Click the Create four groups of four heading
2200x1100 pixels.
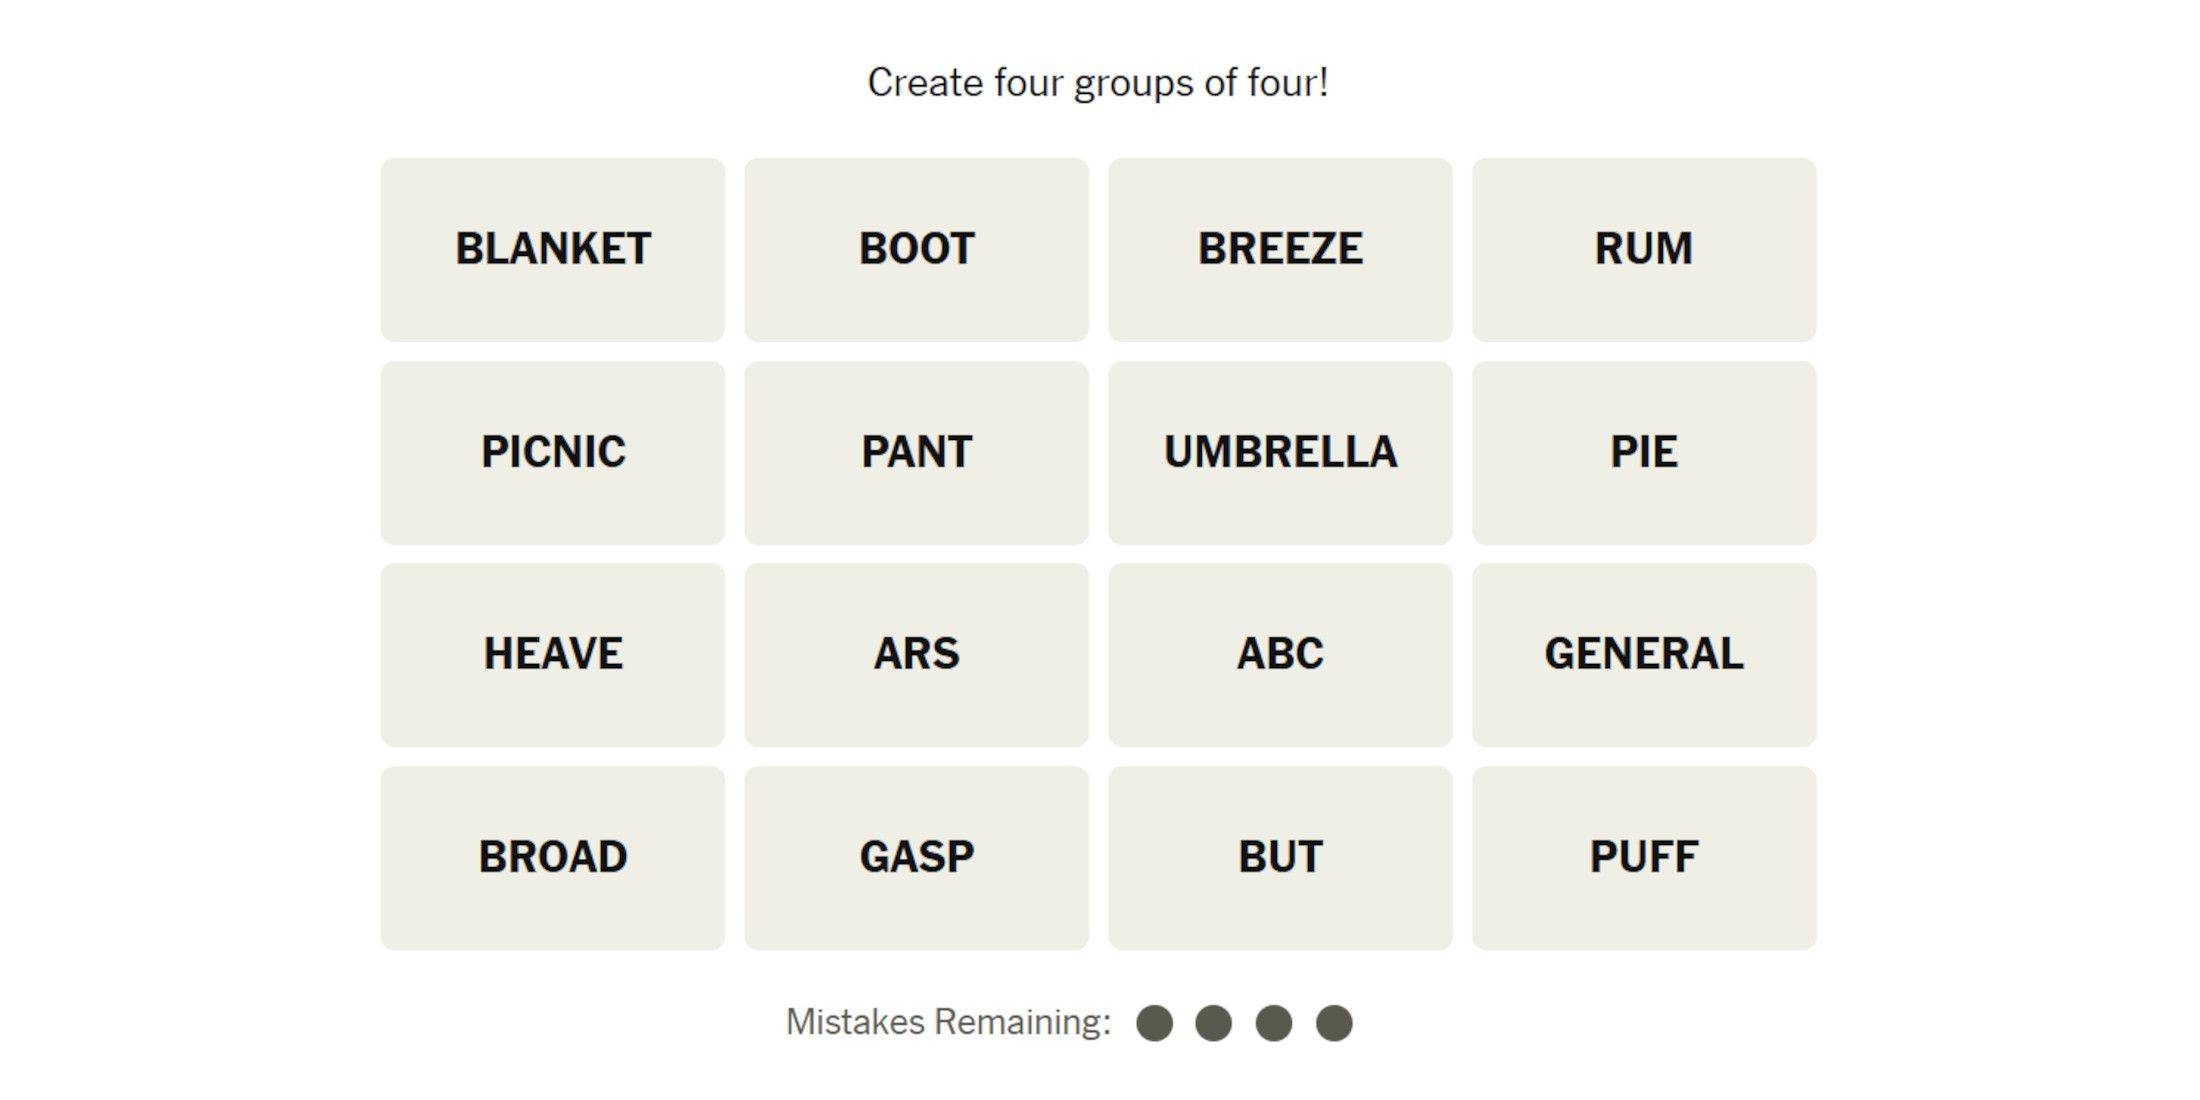pyautogui.click(x=1100, y=82)
